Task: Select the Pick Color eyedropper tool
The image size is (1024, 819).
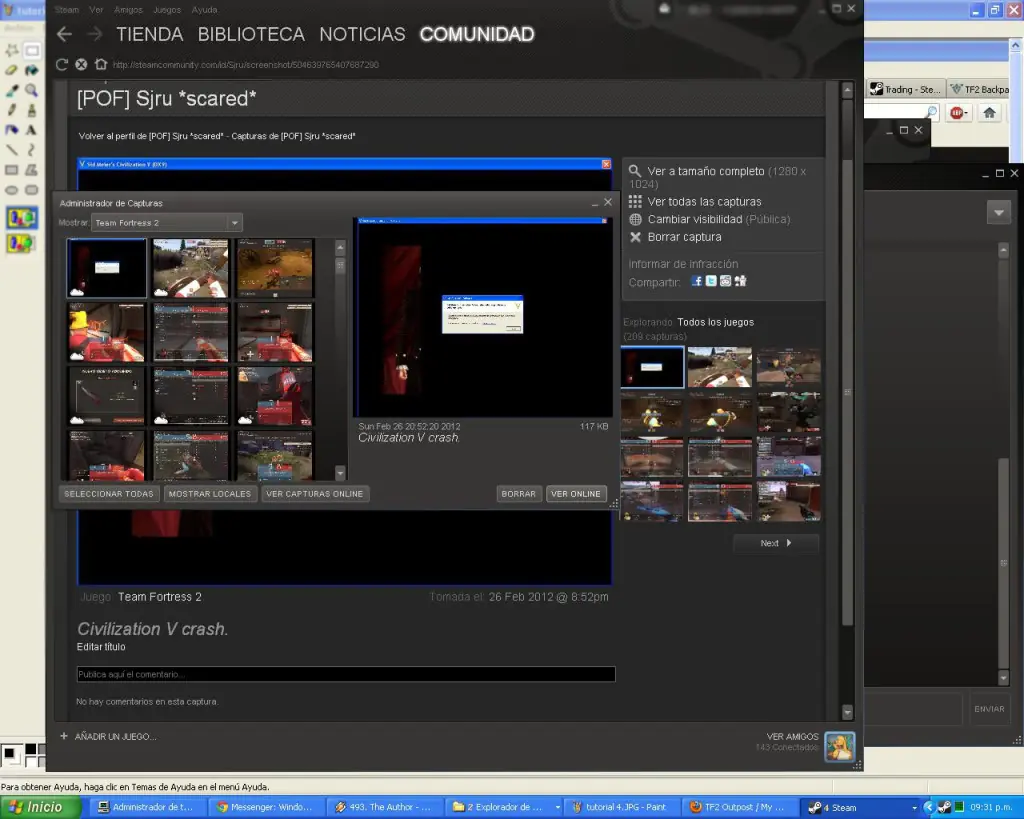Action: 12,90
